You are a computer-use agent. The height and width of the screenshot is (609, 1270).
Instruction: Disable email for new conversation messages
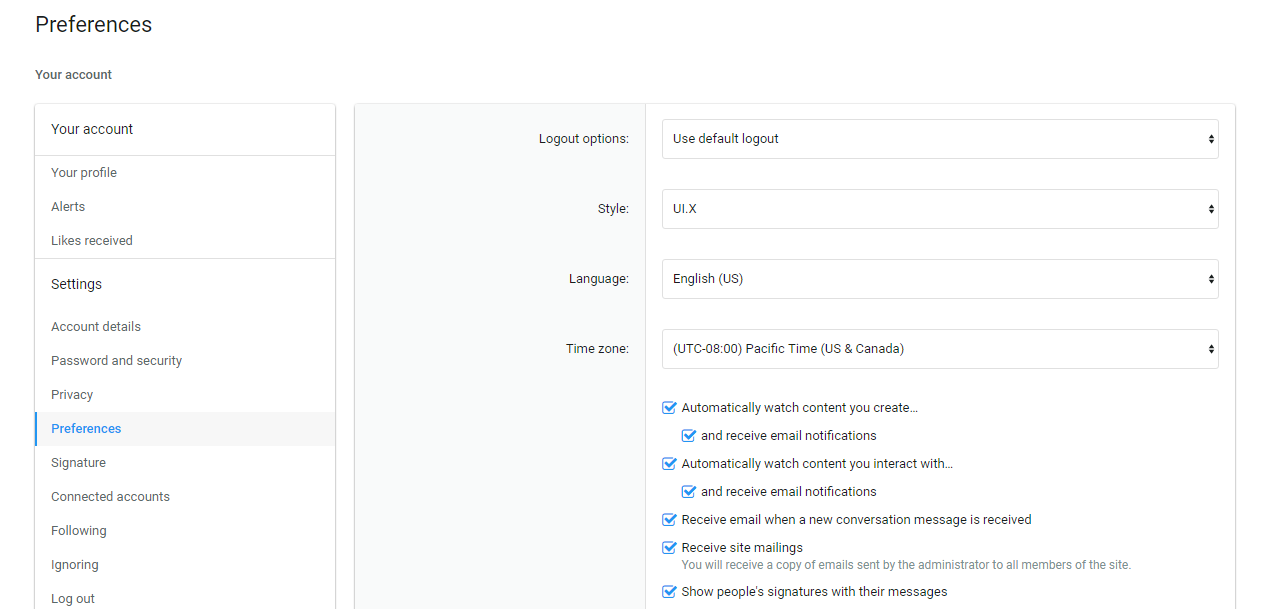(x=670, y=520)
